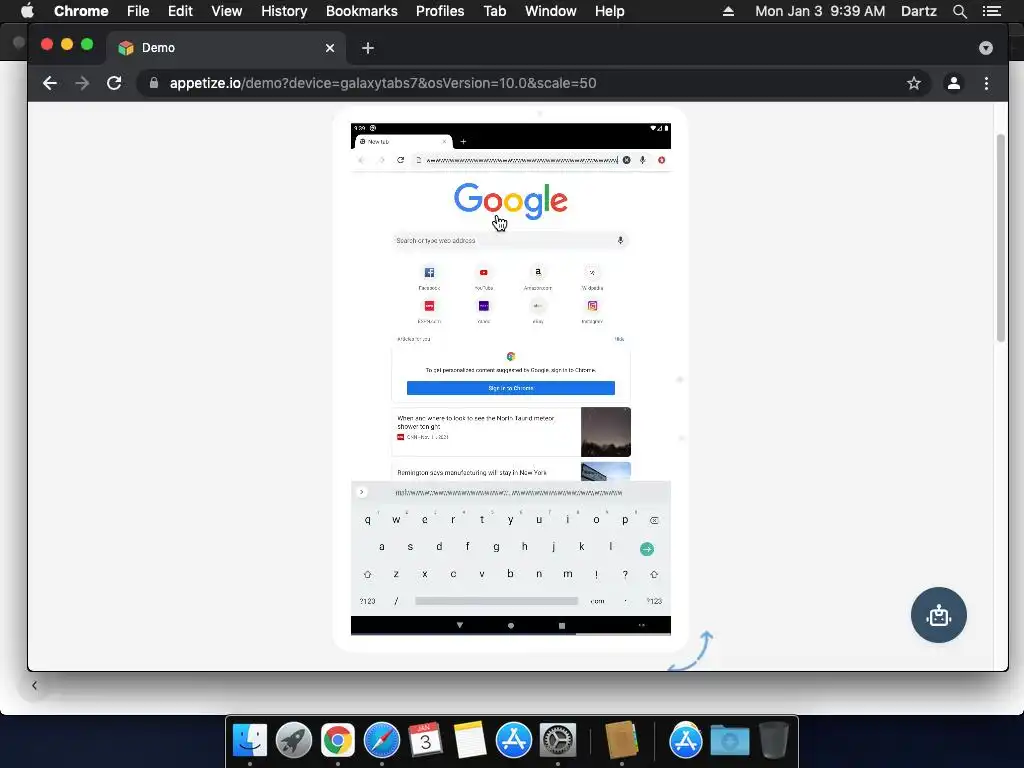
Task: Bookmark this page with the star icon
Action: coord(914,83)
